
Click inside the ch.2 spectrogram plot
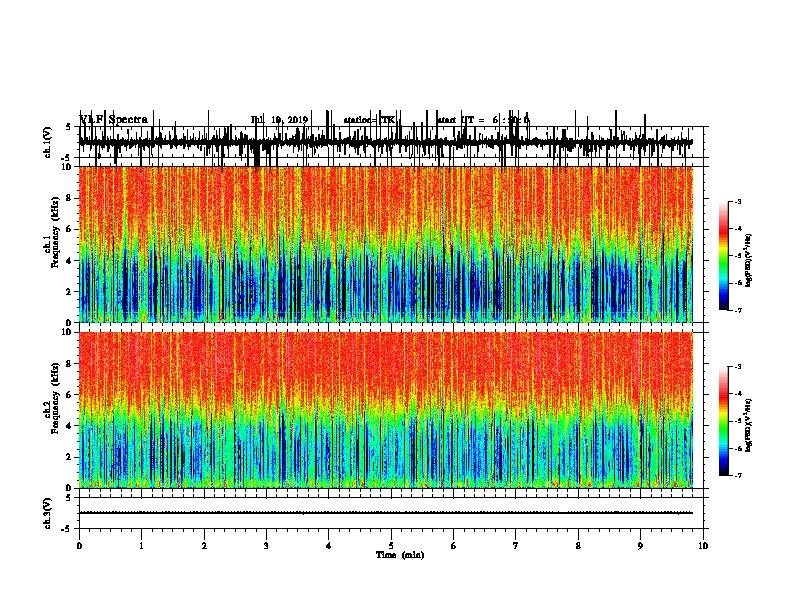385,410
